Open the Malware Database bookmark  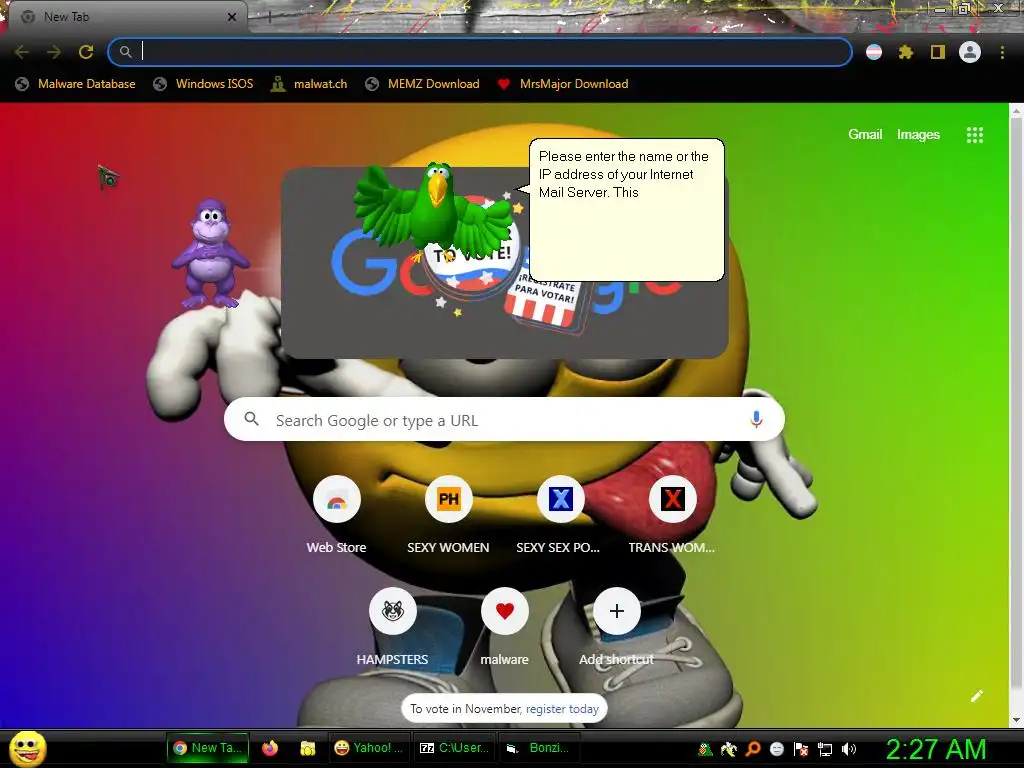click(x=76, y=84)
